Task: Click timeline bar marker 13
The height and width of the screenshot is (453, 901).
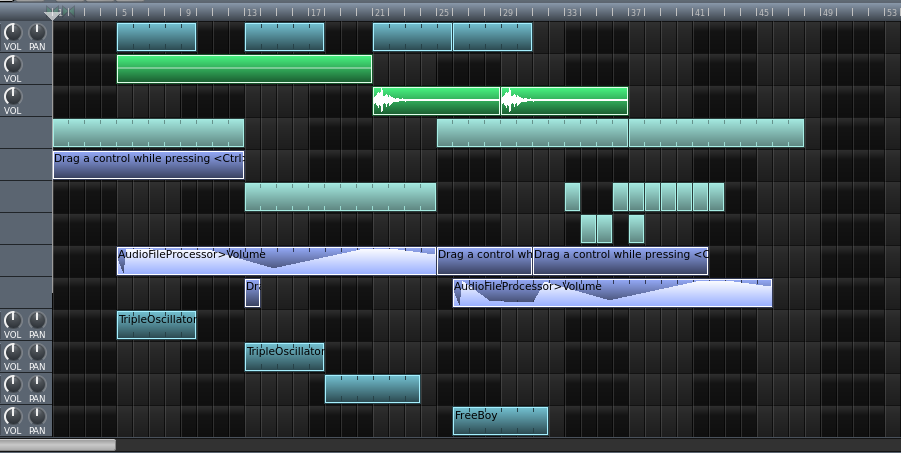Action: click(x=252, y=12)
